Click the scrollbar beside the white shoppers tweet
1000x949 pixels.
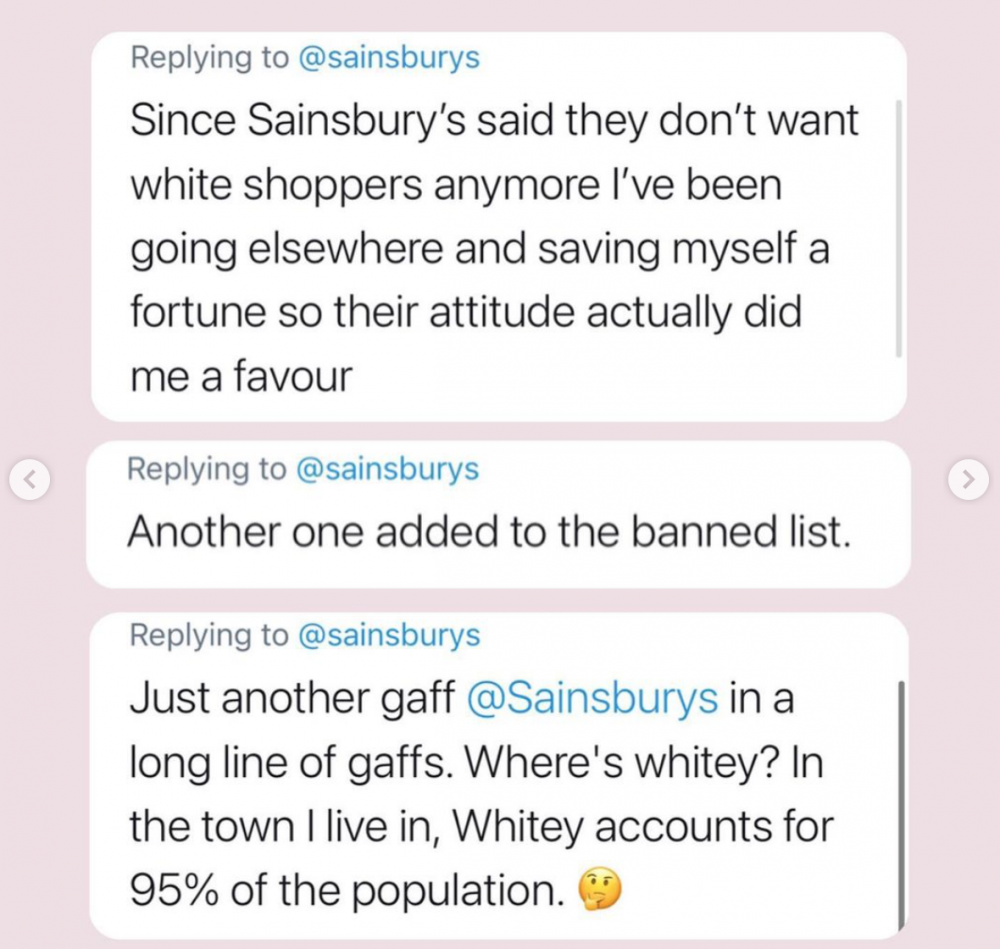[x=899, y=228]
